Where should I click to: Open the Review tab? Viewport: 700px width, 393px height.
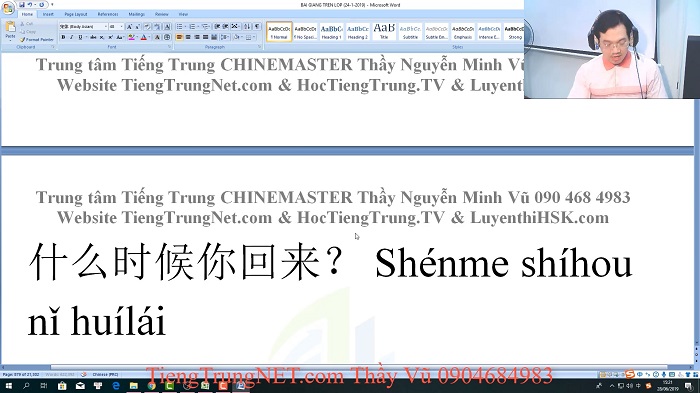162,14
